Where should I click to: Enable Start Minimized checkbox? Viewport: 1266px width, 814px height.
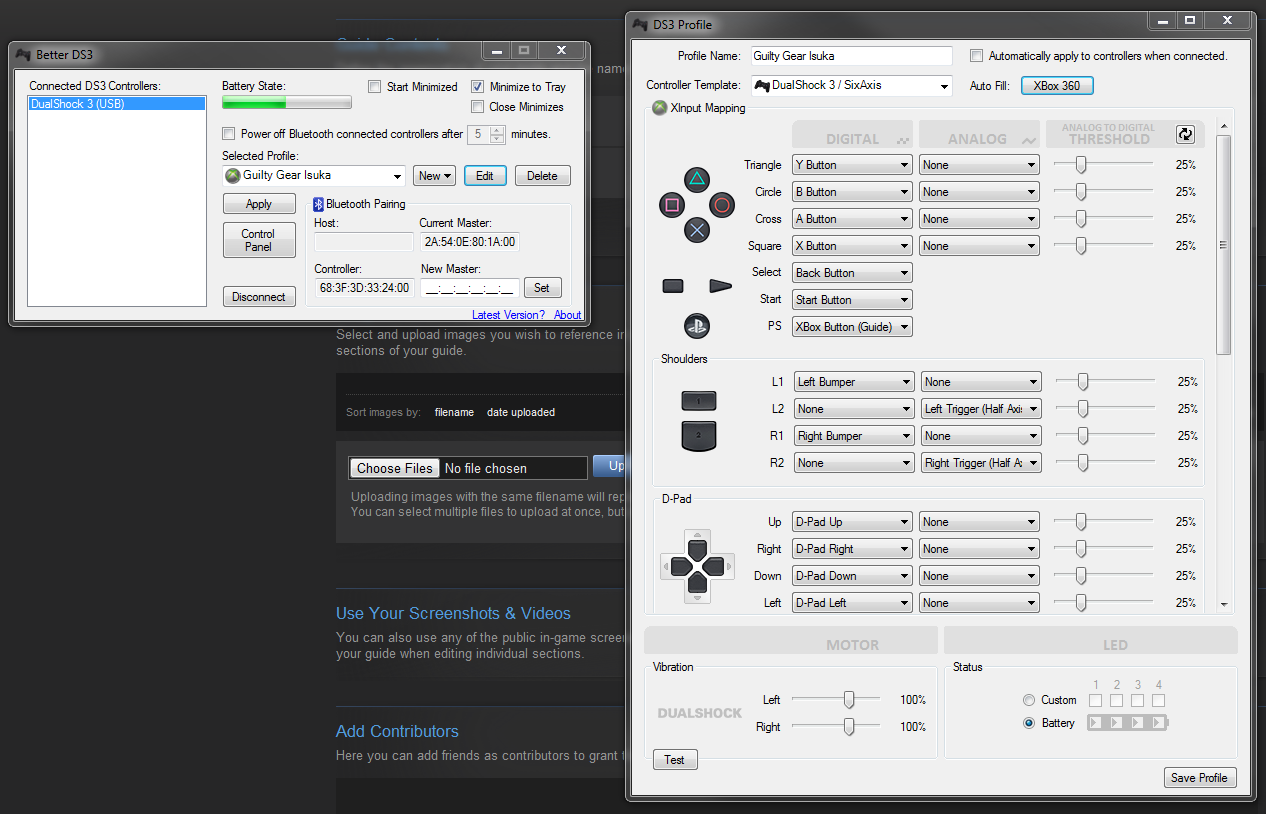(375, 87)
